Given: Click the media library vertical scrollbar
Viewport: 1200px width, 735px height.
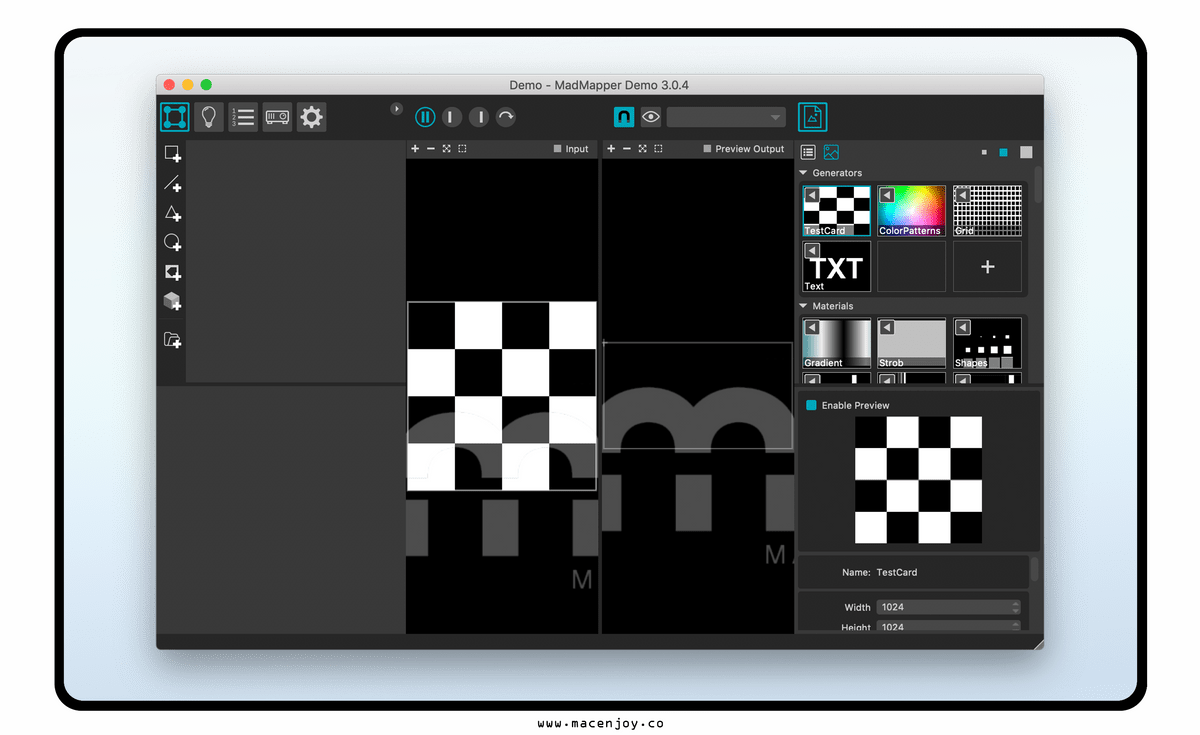Looking at the screenshot, I should [x=1038, y=186].
